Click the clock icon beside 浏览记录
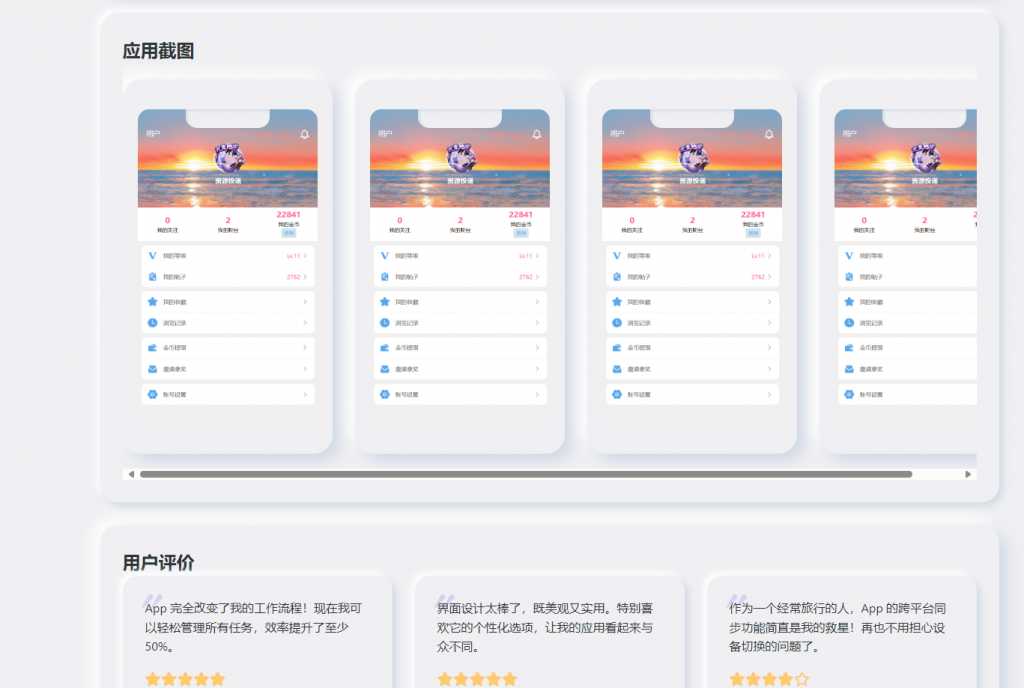Viewport: 1024px width, 688px height. pyautogui.click(x=150, y=323)
